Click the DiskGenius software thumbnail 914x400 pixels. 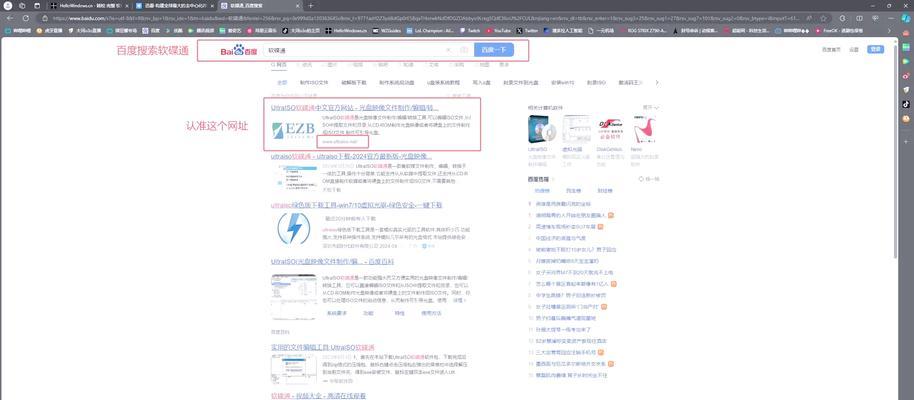coord(610,129)
